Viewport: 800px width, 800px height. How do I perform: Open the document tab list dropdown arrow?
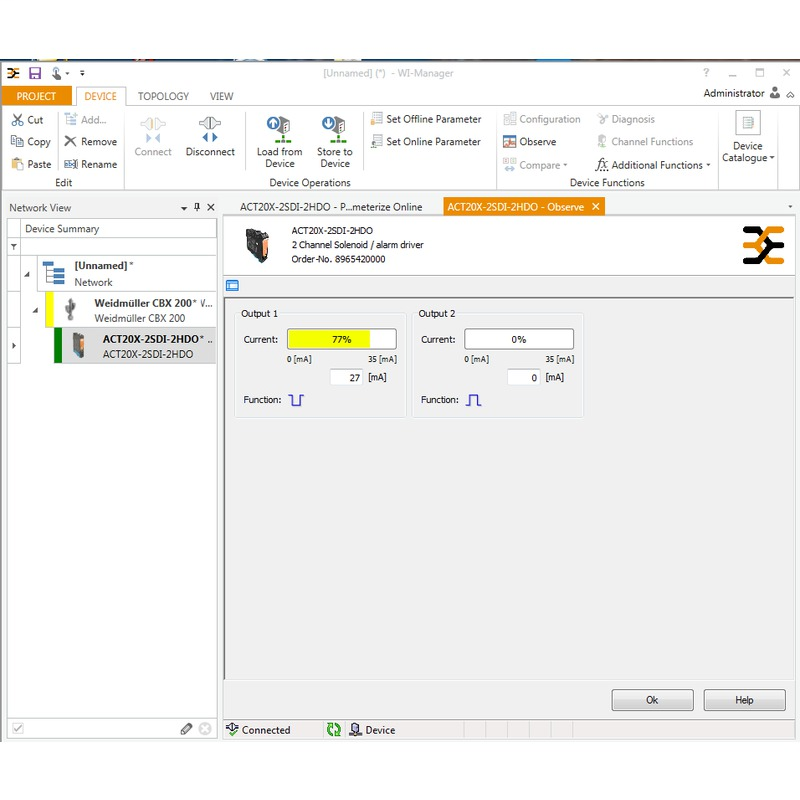coord(790,207)
